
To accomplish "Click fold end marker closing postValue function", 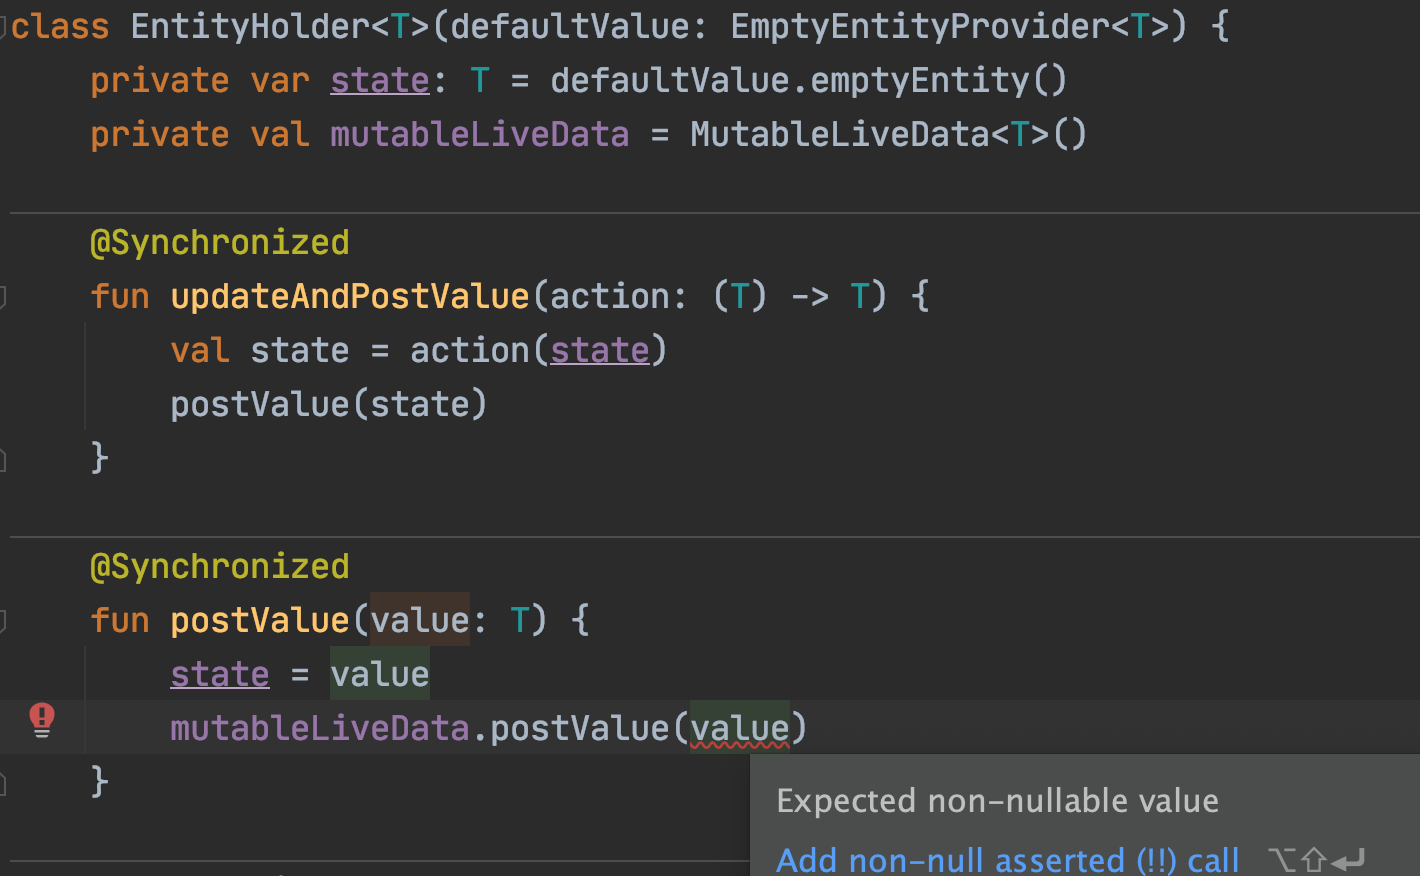I will (4, 783).
